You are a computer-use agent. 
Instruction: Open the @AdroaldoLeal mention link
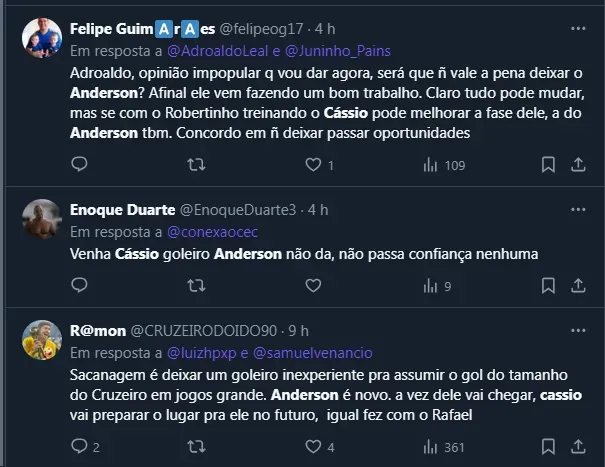click(209, 49)
